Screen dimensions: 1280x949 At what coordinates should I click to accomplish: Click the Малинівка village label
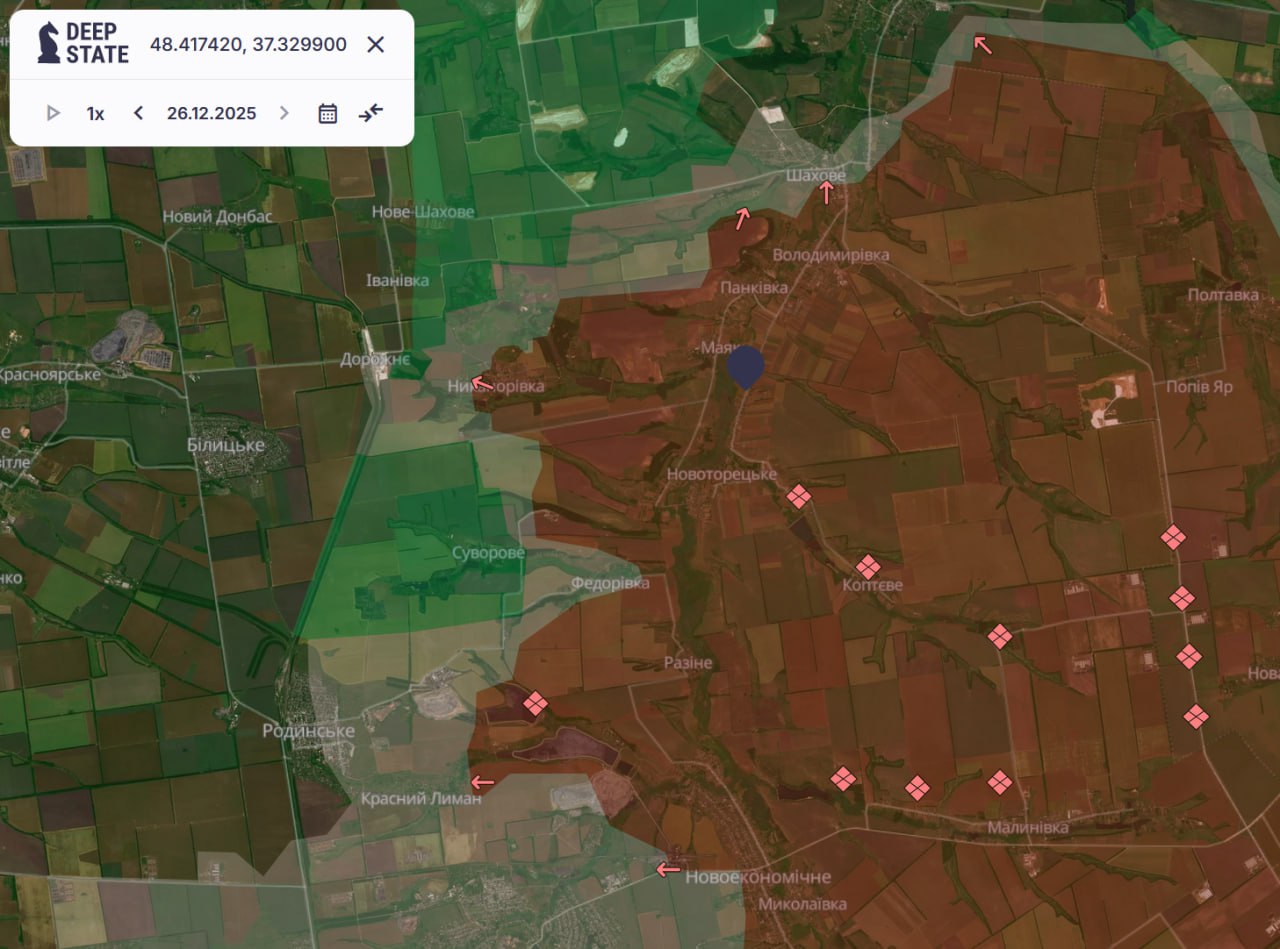pyautogui.click(x=1027, y=827)
